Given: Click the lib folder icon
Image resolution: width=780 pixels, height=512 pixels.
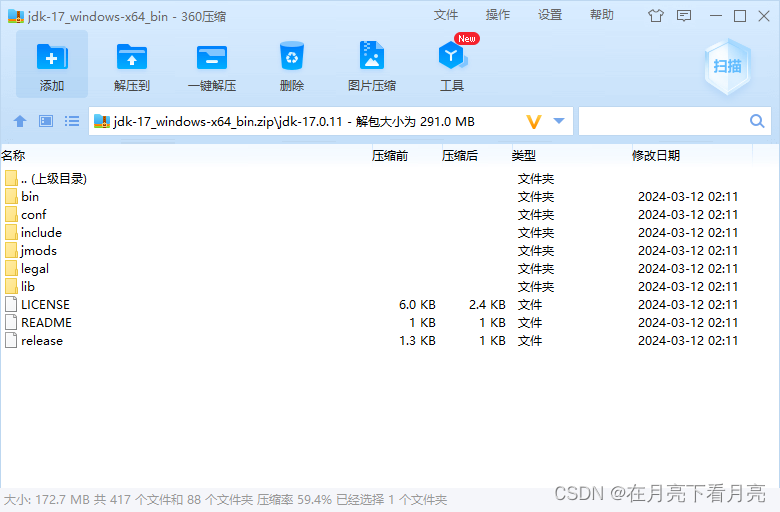Looking at the screenshot, I should point(11,286).
